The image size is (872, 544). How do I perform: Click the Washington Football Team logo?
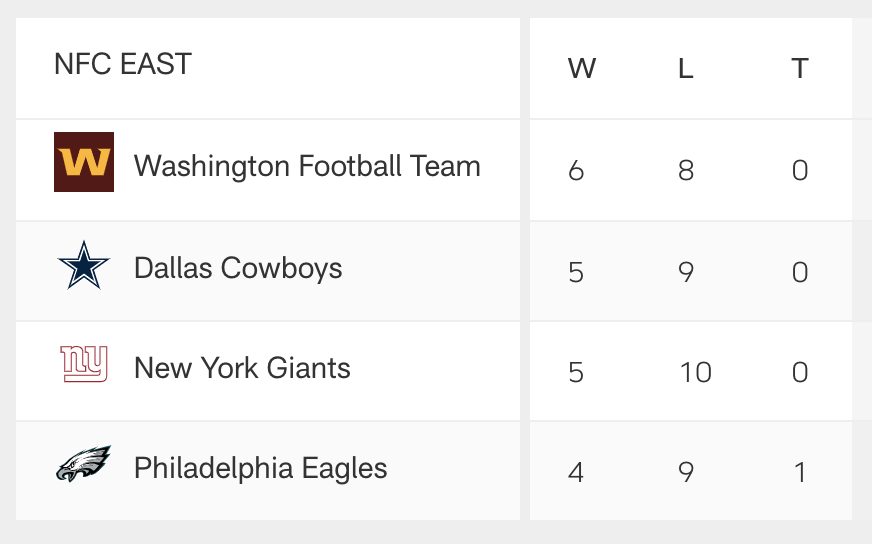(84, 162)
